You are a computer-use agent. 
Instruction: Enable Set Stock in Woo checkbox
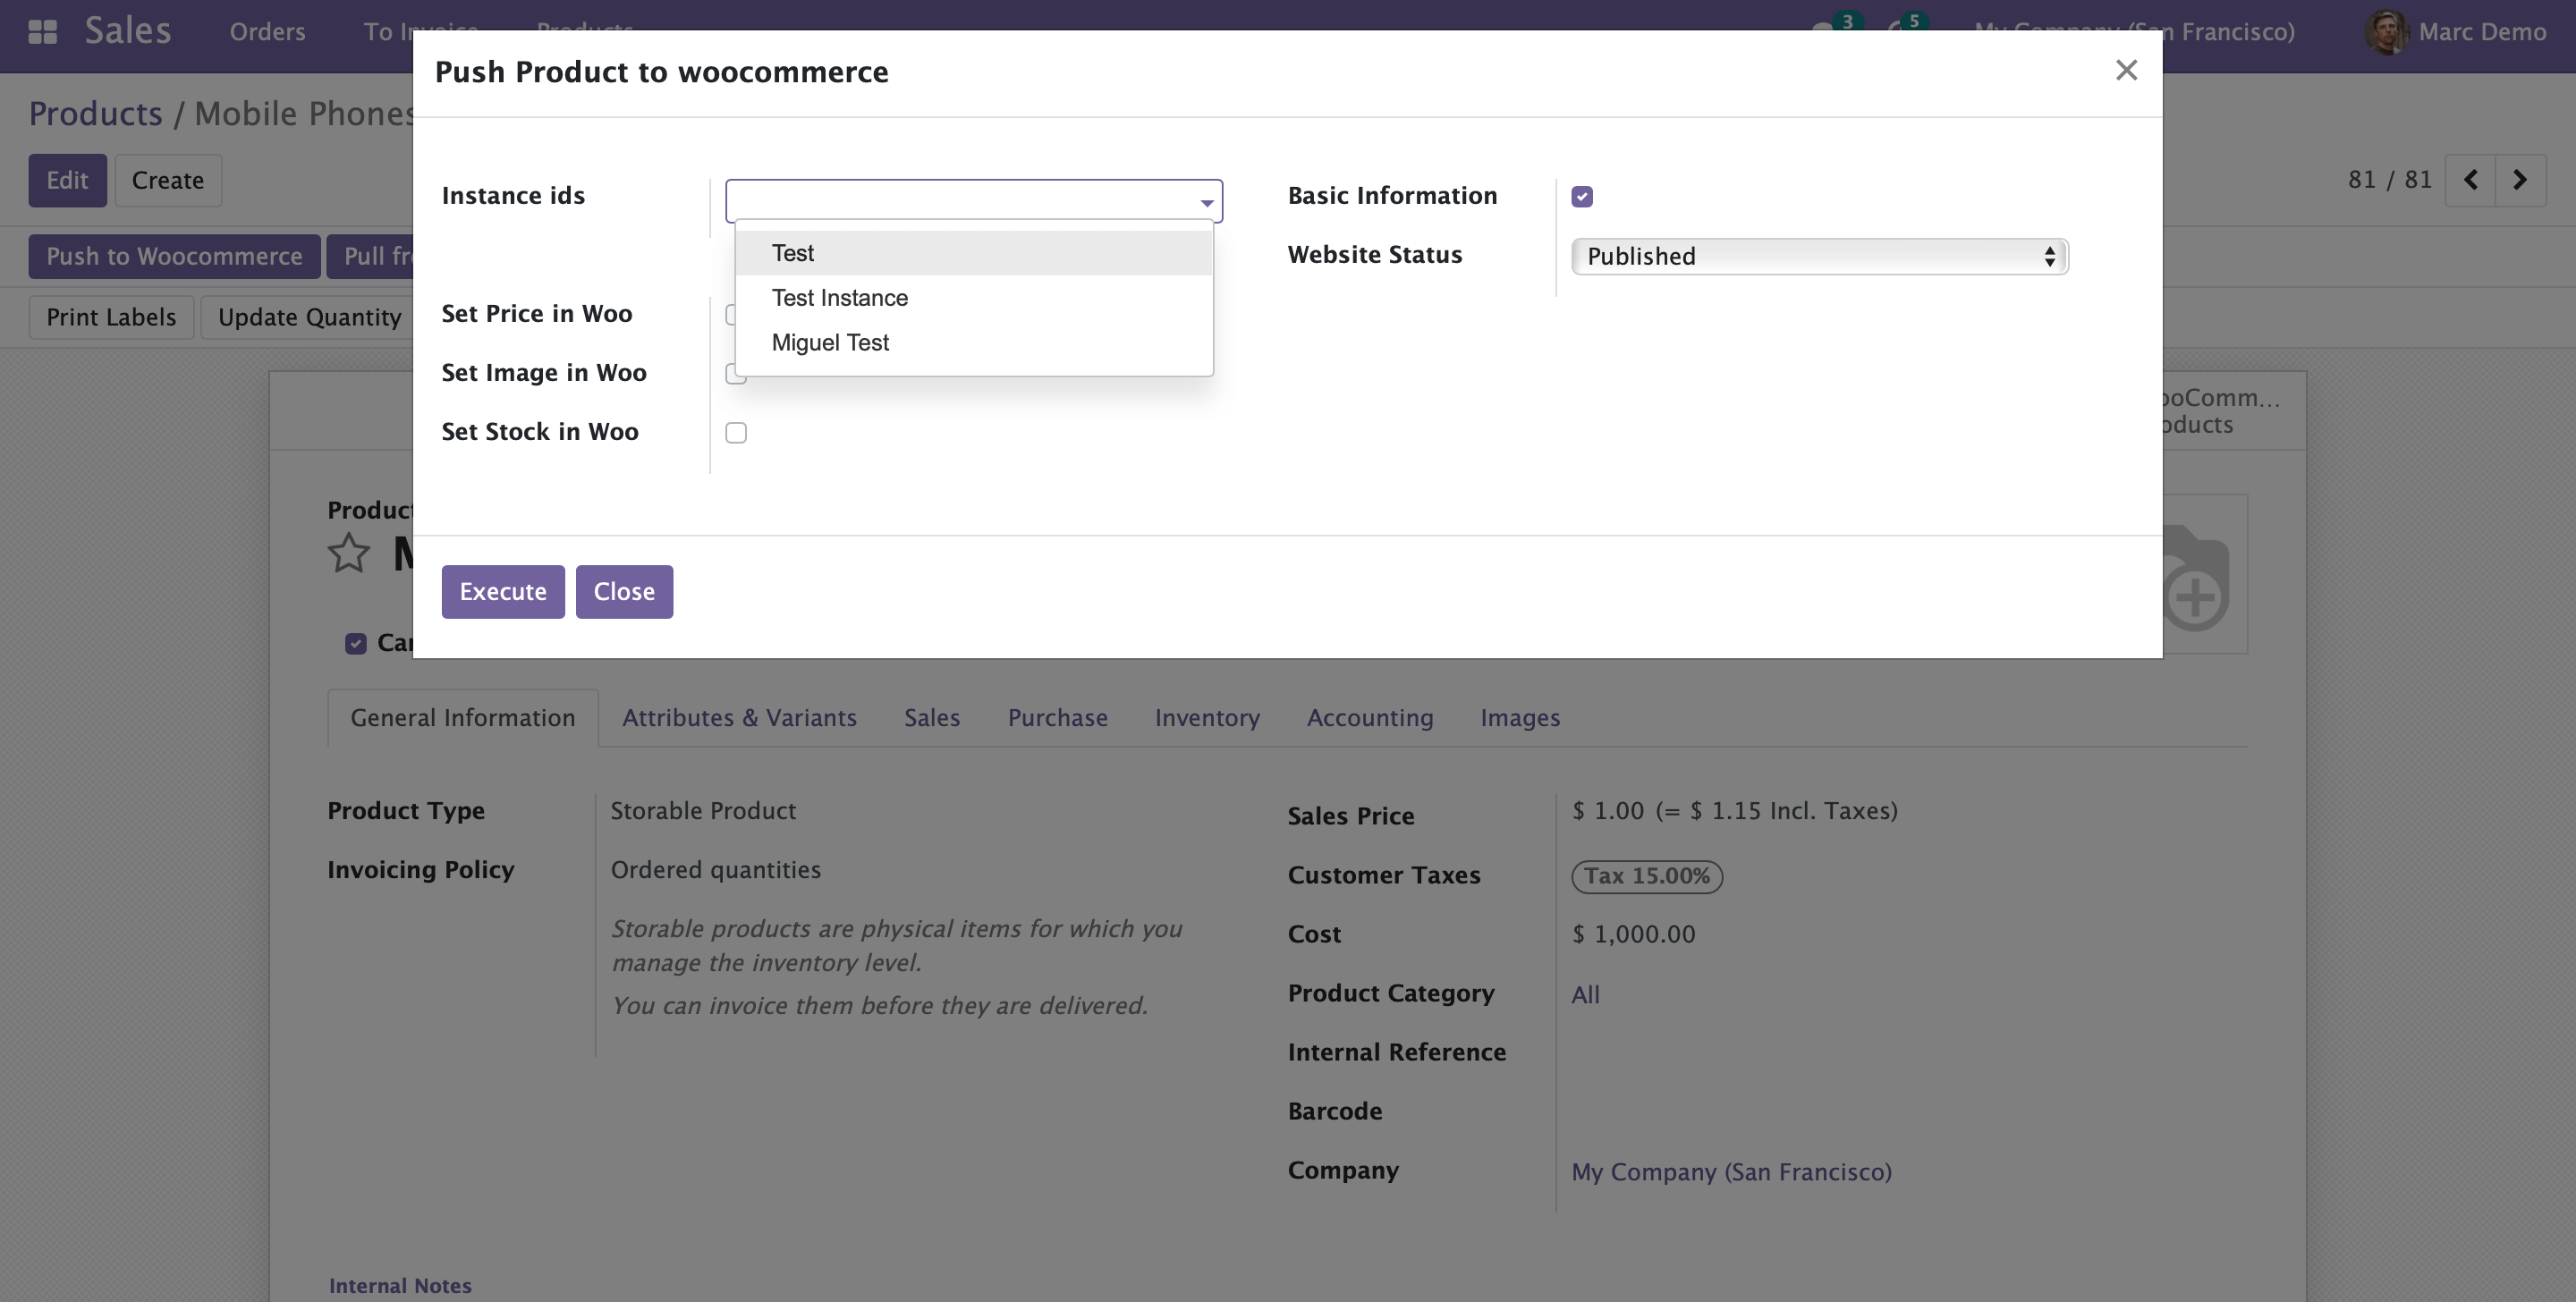(x=736, y=433)
